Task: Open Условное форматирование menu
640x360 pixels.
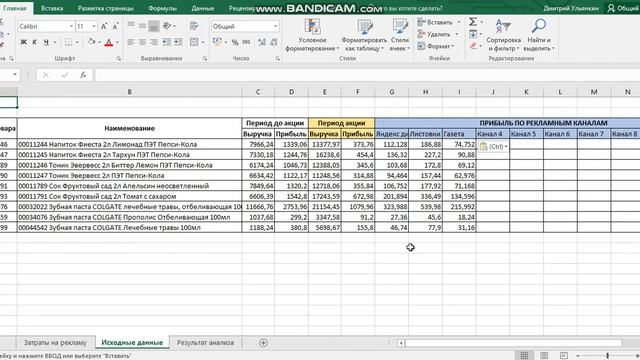Action: coord(312,36)
